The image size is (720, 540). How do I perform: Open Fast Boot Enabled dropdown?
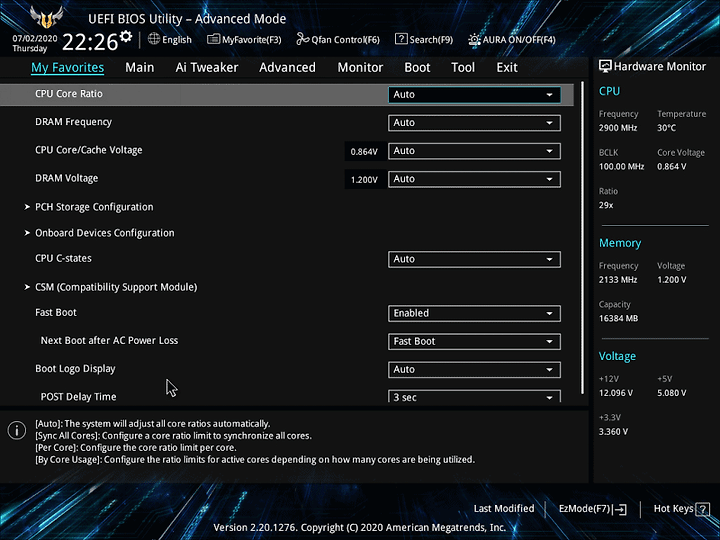click(474, 313)
